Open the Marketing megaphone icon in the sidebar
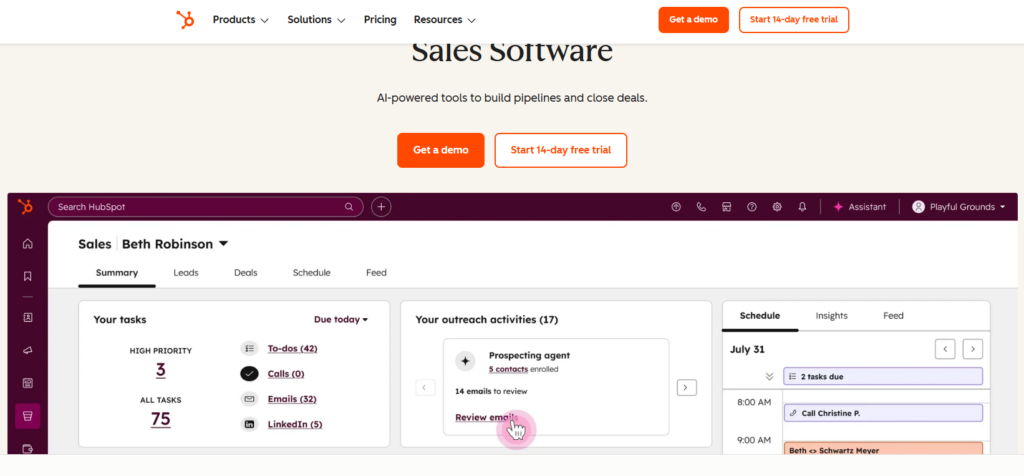This screenshot has height=476, width=1024. click(27, 351)
